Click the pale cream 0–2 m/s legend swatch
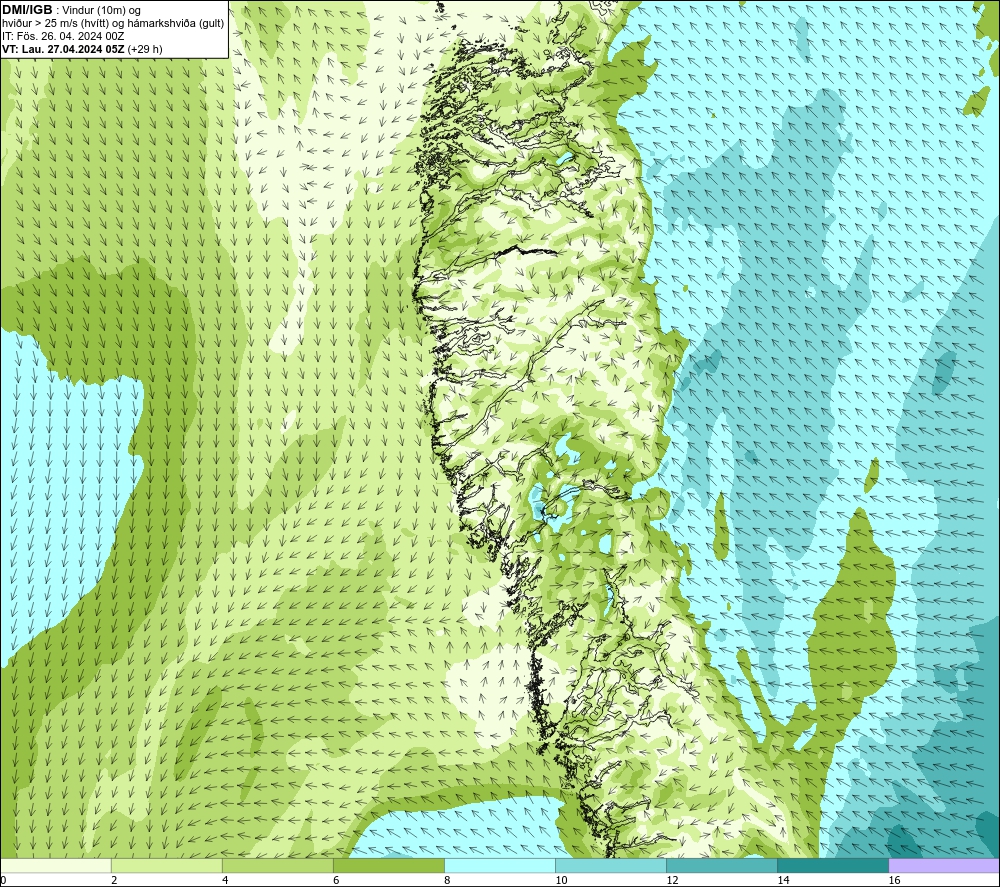The width and height of the screenshot is (1000, 887). click(x=56, y=865)
